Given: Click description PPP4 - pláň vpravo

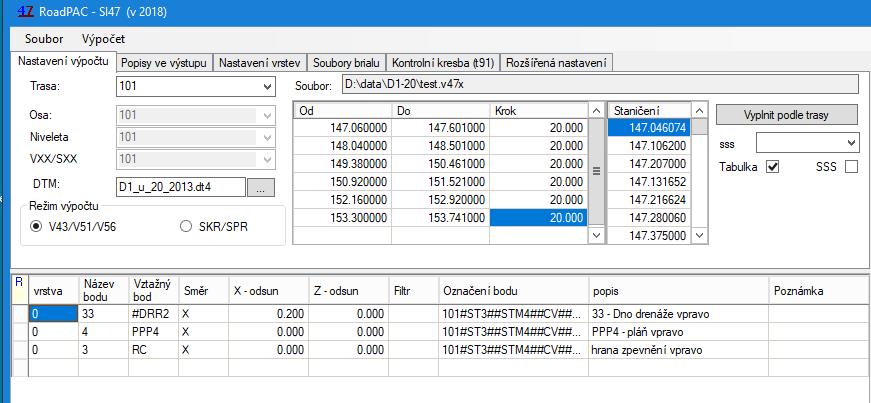Looking at the screenshot, I should point(678,332).
